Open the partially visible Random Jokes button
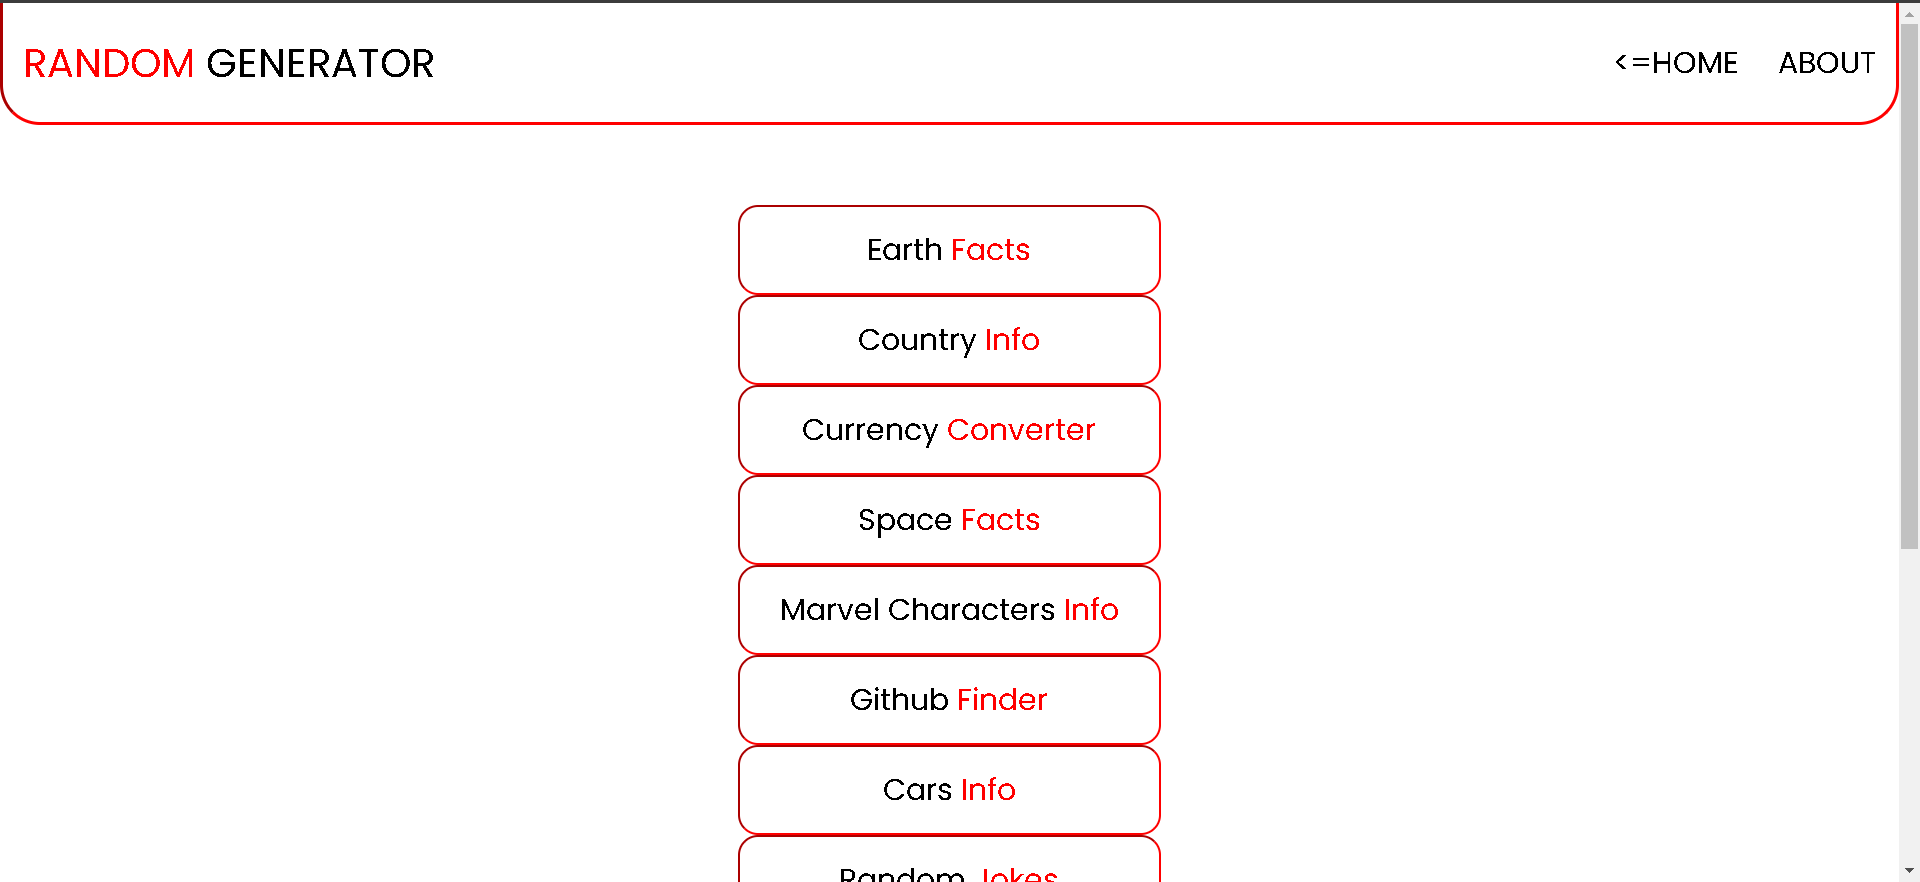The height and width of the screenshot is (882, 1920). [x=949, y=860]
